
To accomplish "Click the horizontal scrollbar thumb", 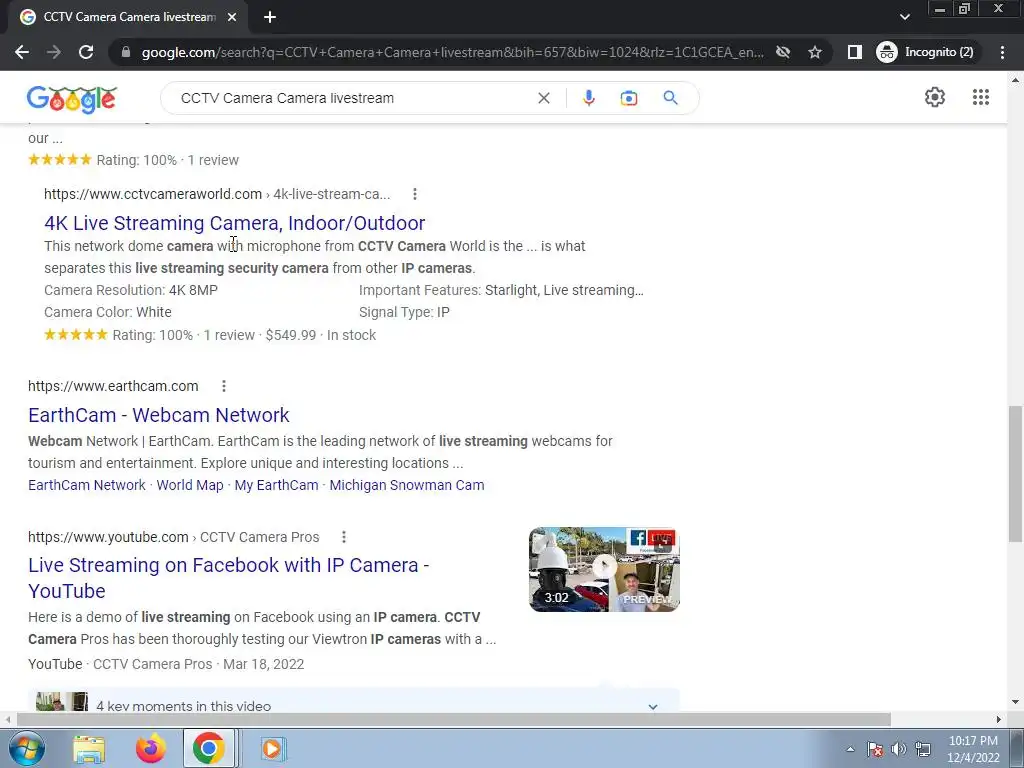I will (x=453, y=719).
